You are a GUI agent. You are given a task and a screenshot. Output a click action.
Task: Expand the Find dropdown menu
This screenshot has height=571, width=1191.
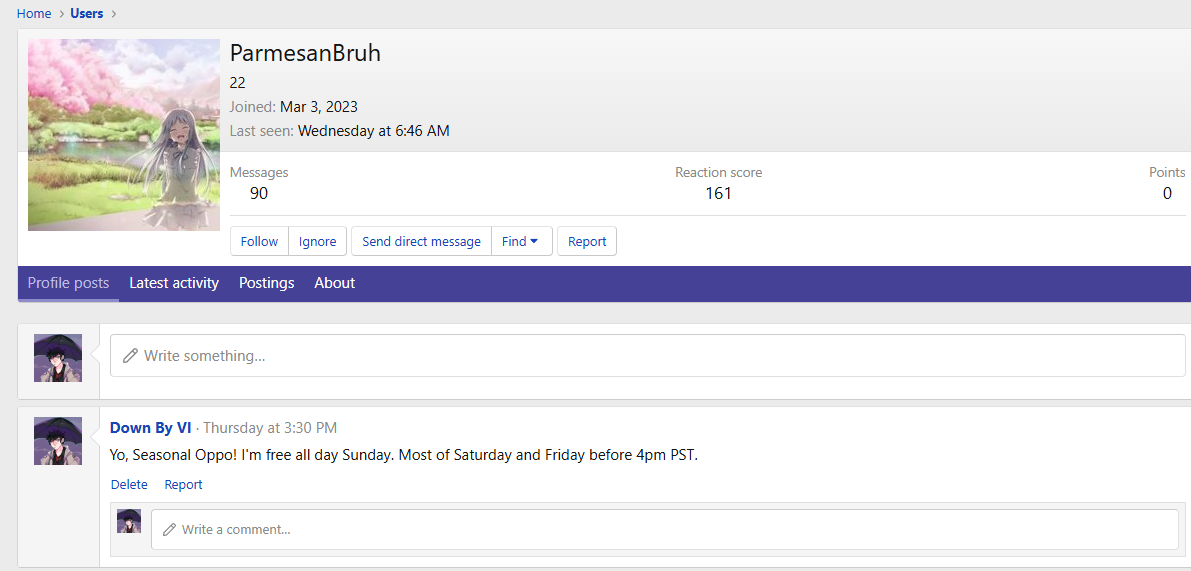tap(521, 241)
